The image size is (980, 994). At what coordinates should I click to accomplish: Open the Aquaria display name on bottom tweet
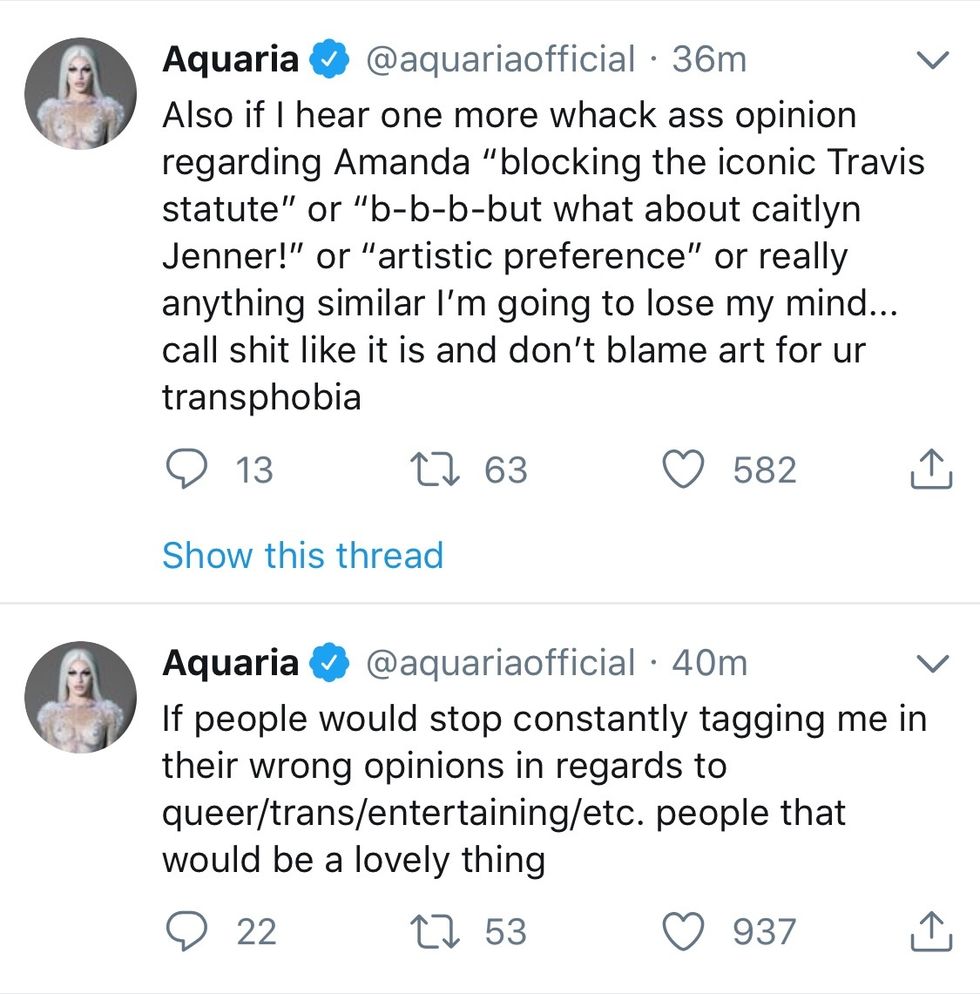point(230,662)
